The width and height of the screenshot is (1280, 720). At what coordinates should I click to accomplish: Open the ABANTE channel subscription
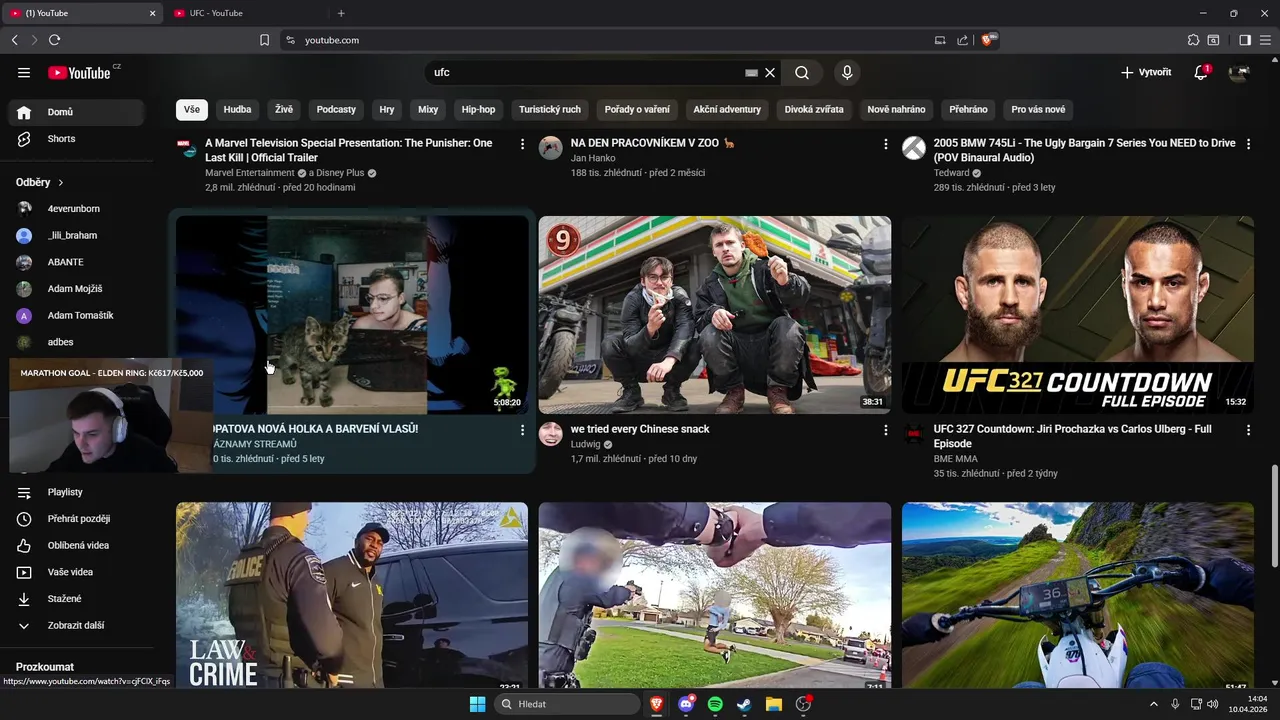(78, 262)
